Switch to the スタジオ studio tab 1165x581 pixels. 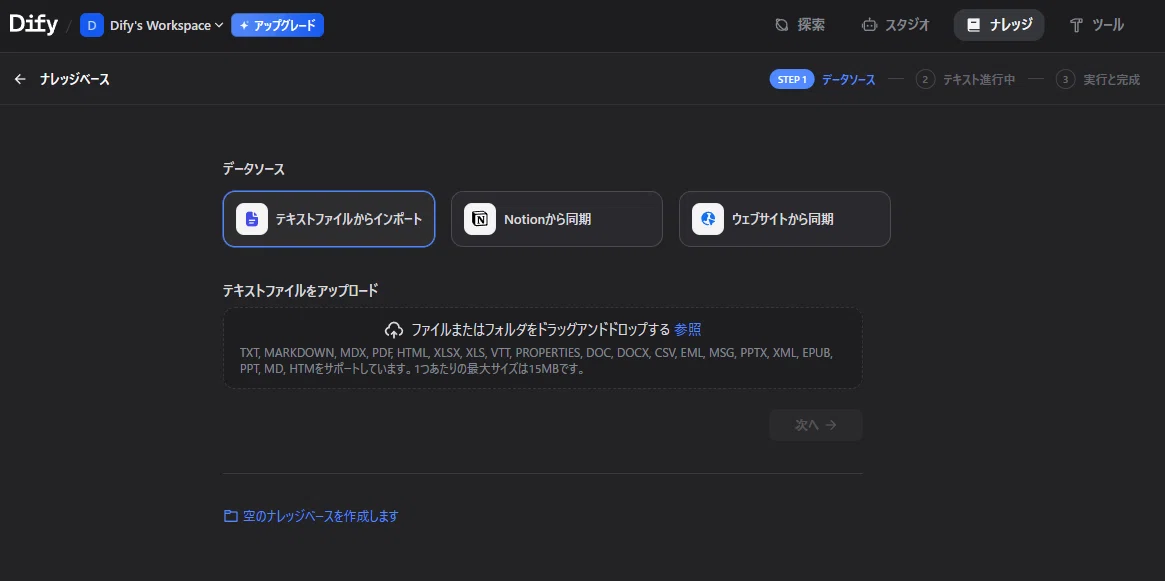point(895,25)
